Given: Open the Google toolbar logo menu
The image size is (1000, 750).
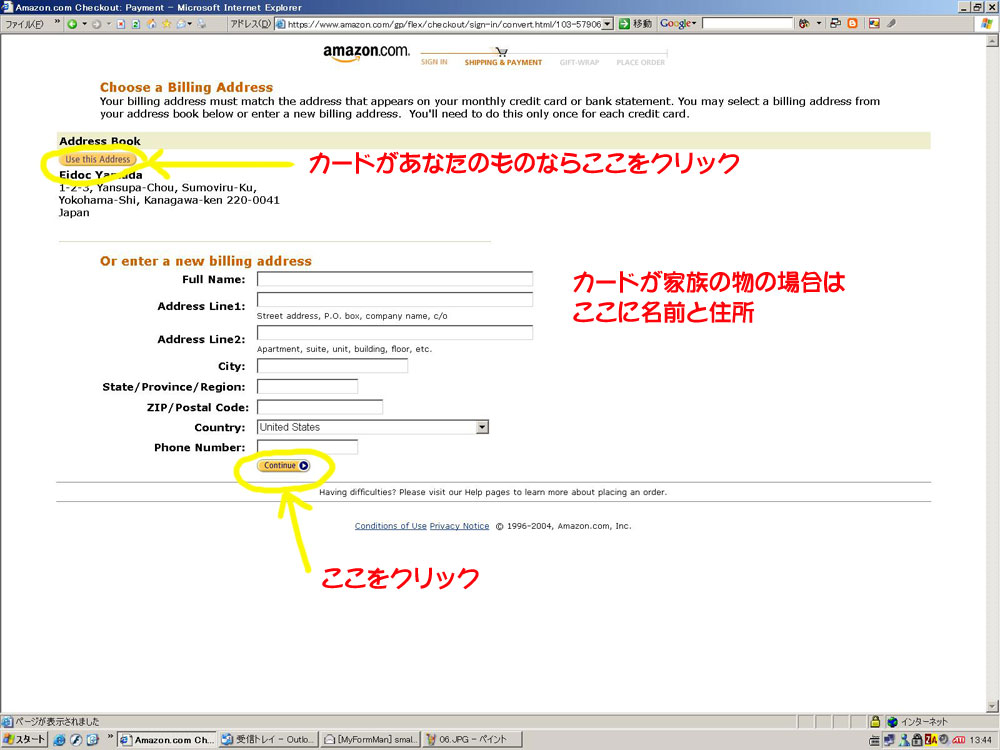Looking at the screenshot, I should [678, 24].
